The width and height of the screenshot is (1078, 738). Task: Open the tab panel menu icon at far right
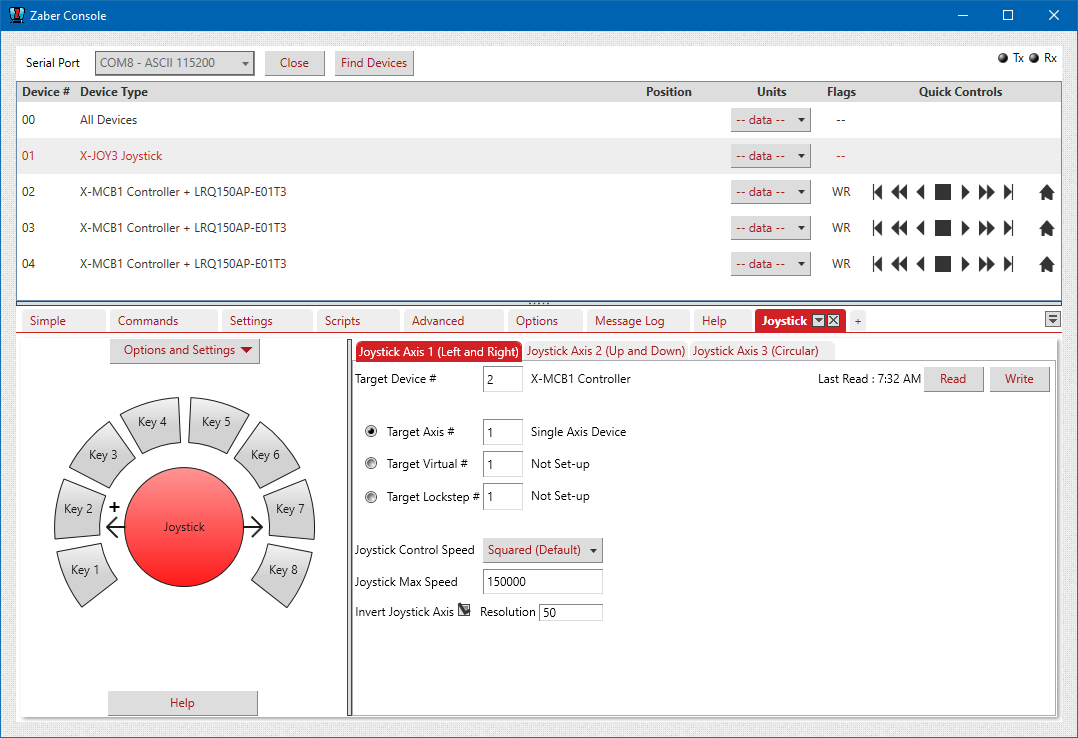tap(1052, 319)
